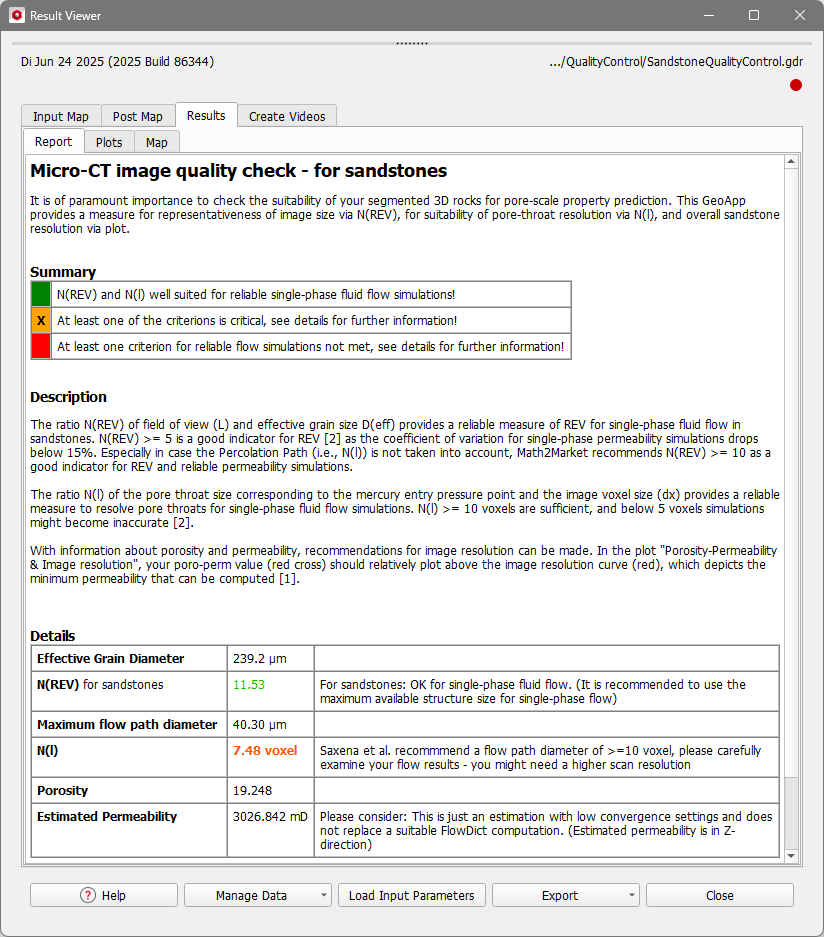Maximize the Result Viewer window
The image size is (824, 937).
pyautogui.click(x=754, y=16)
